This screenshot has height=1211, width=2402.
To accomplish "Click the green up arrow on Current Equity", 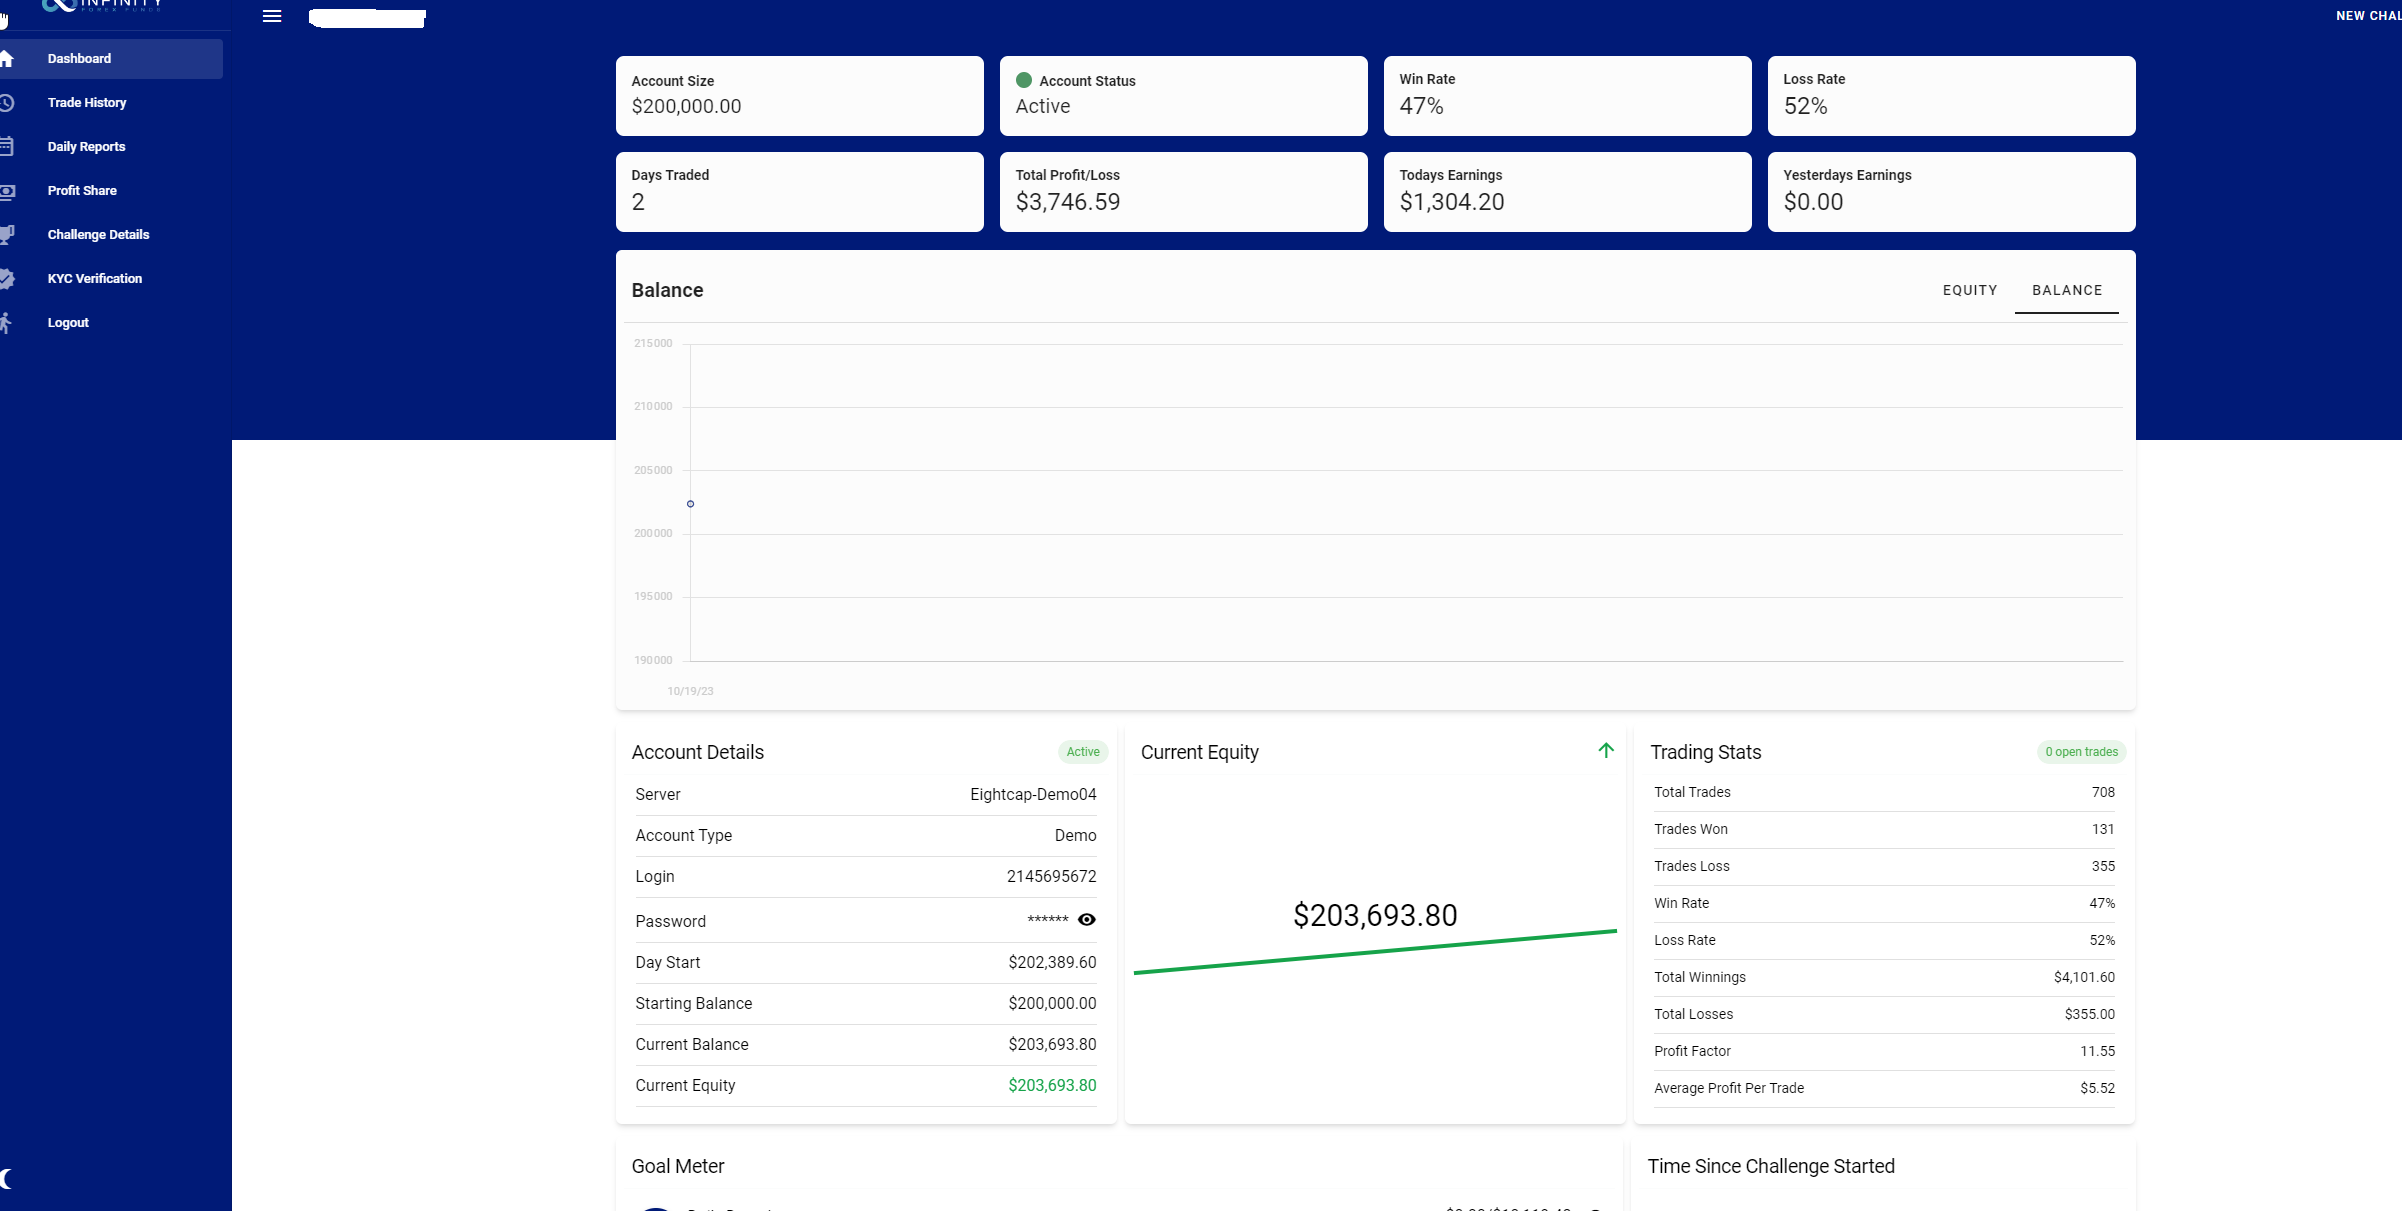I will (x=1606, y=750).
